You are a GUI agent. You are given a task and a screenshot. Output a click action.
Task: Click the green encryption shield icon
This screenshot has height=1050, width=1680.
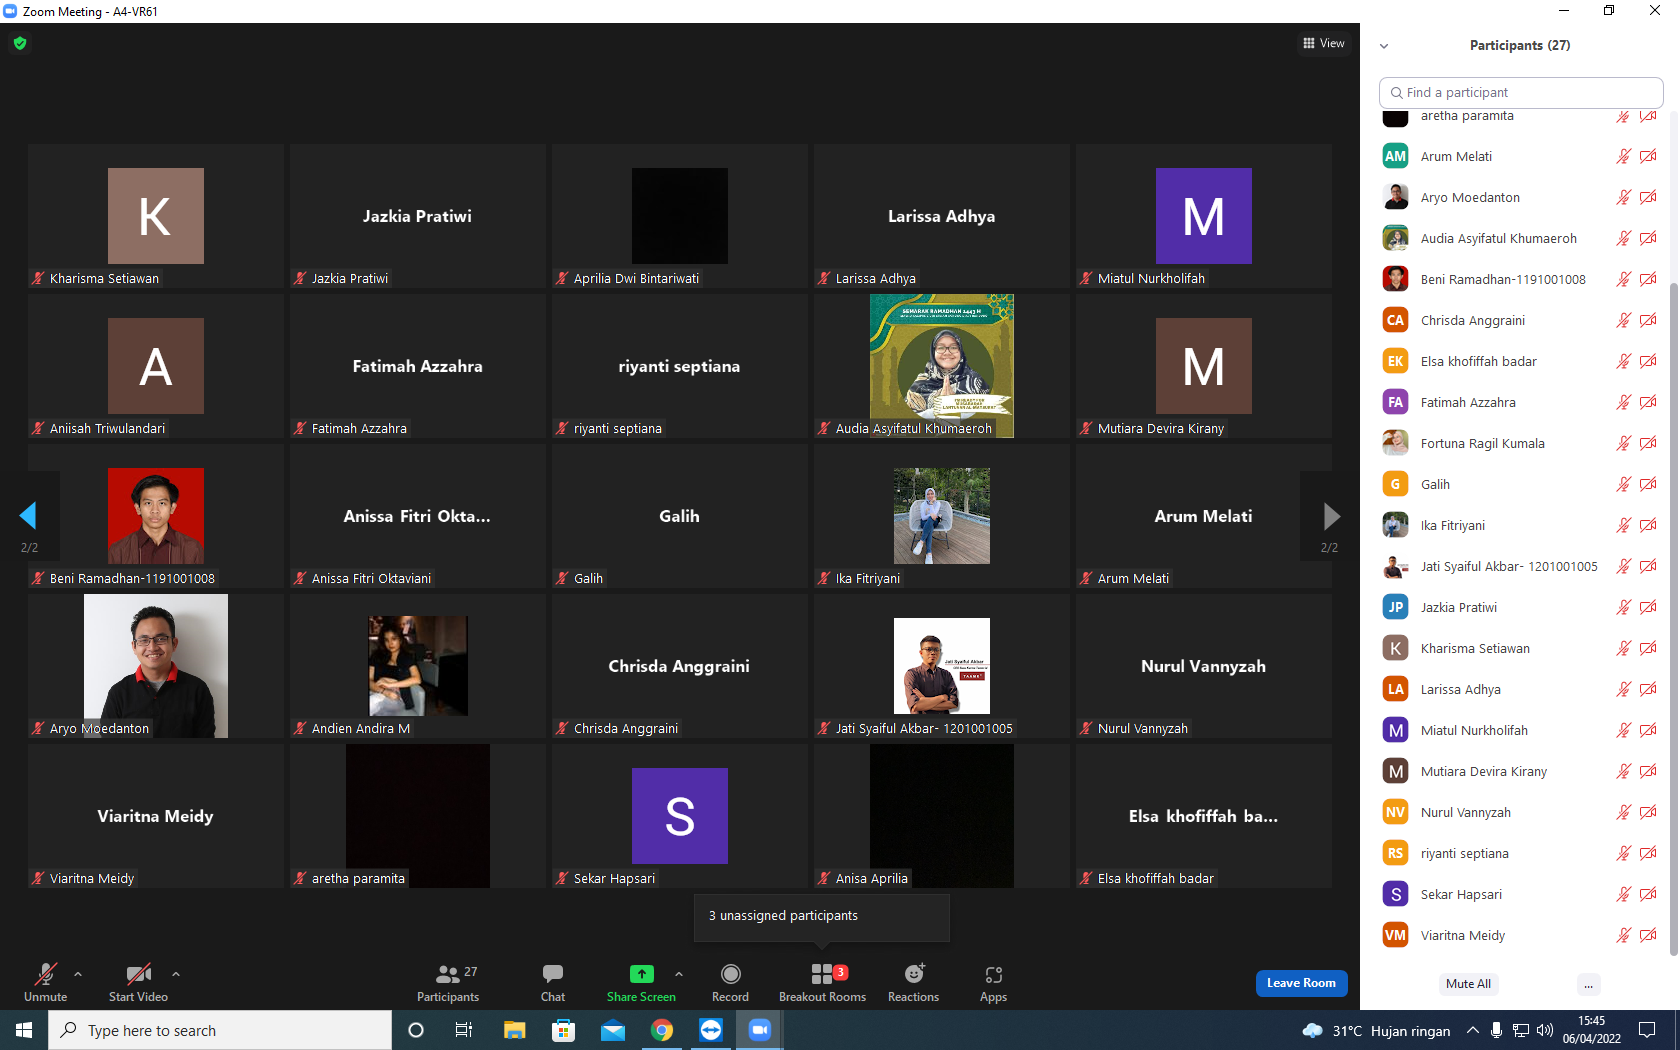(20, 43)
